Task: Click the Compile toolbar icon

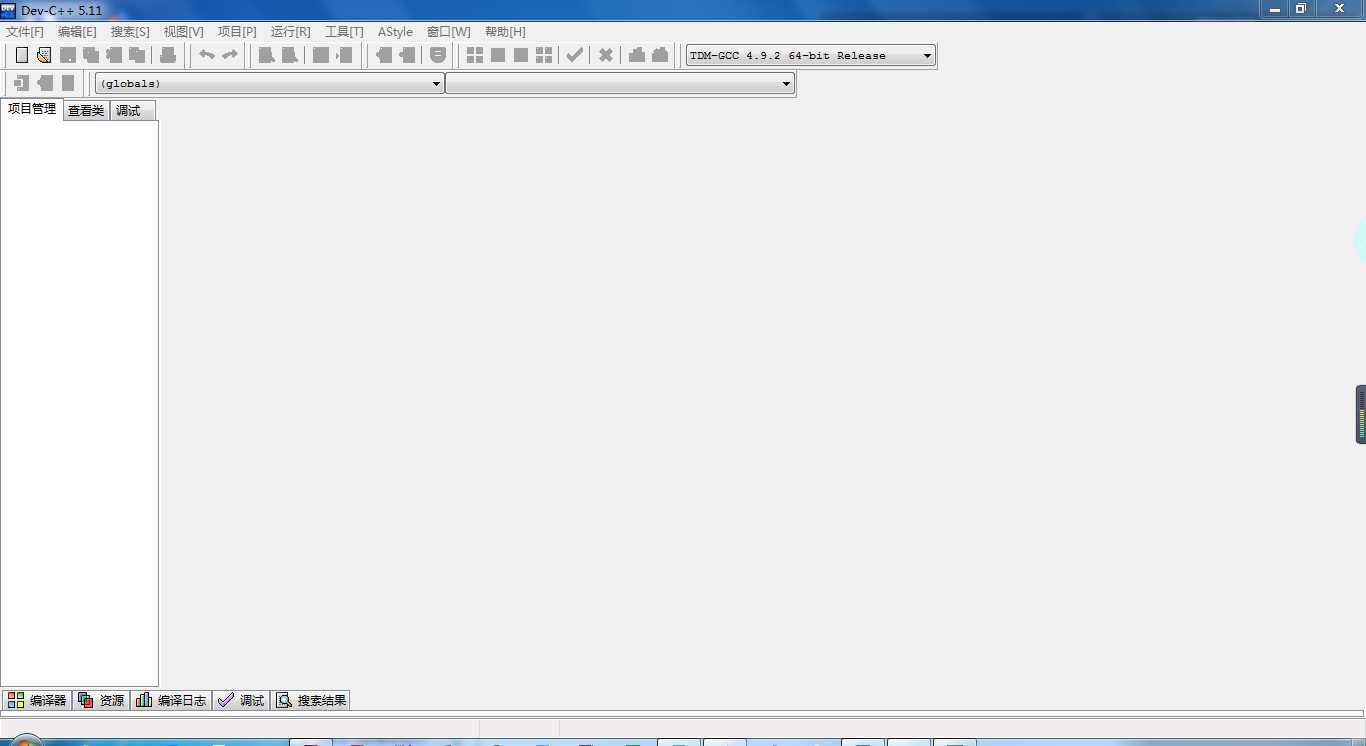Action: pos(475,55)
